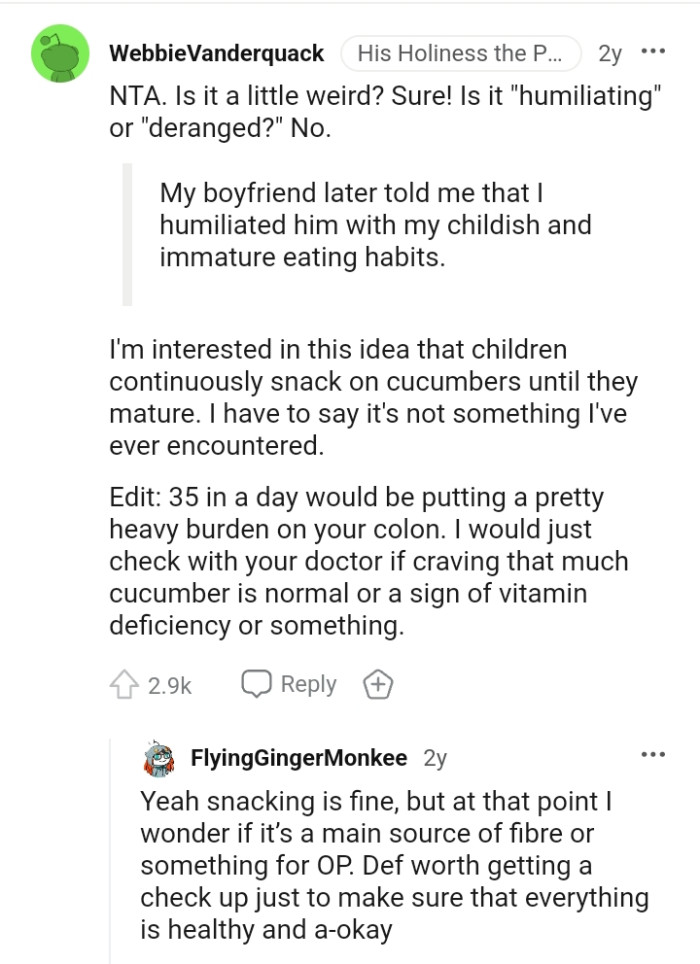Screen dimensions: 700x964
Task: Open the reply speech bubble icon
Action: (259, 684)
